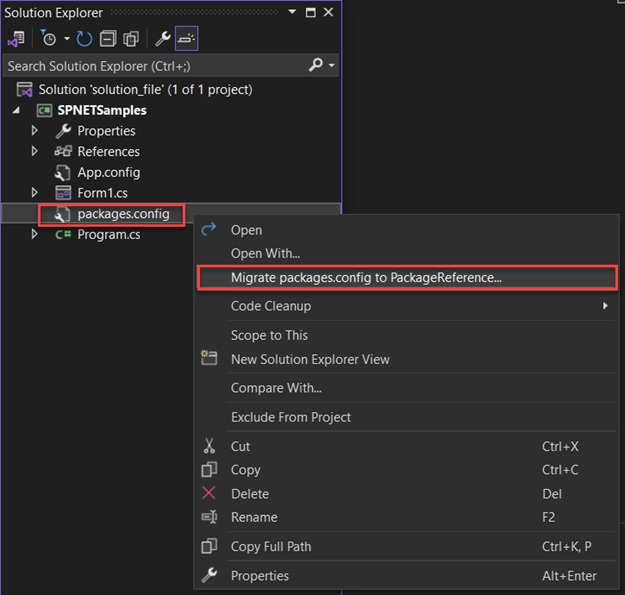Choose Delete in the context menu

coord(407,494)
